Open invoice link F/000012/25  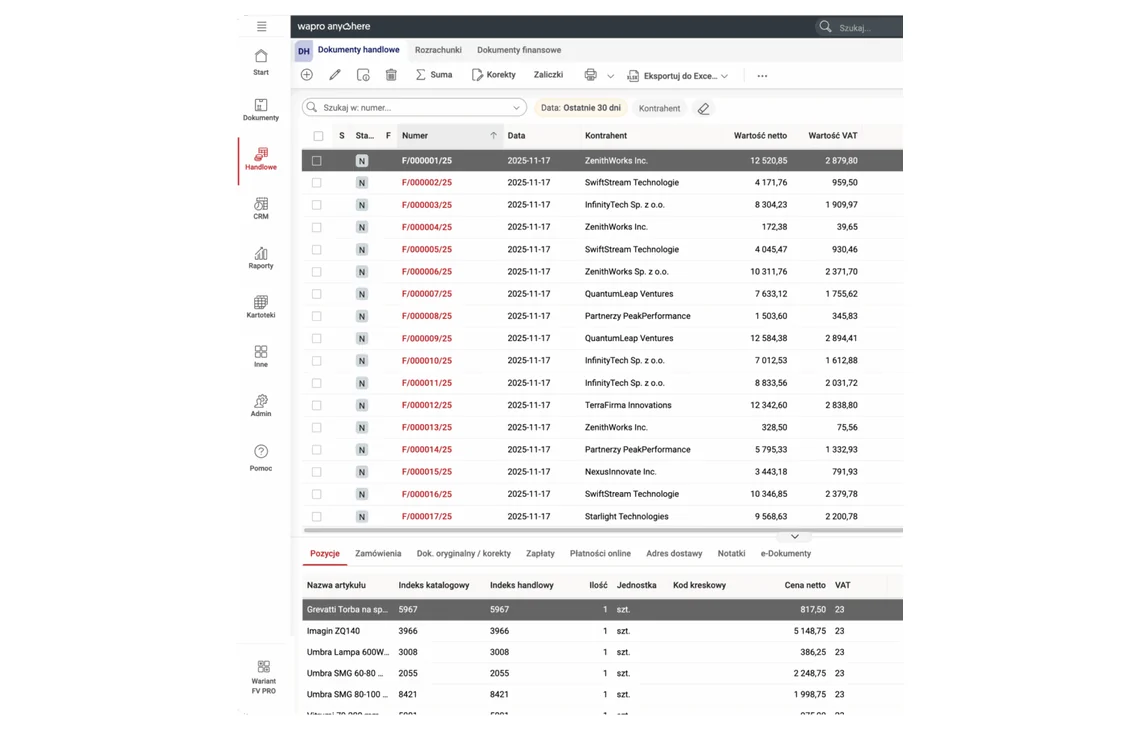[x=427, y=405]
